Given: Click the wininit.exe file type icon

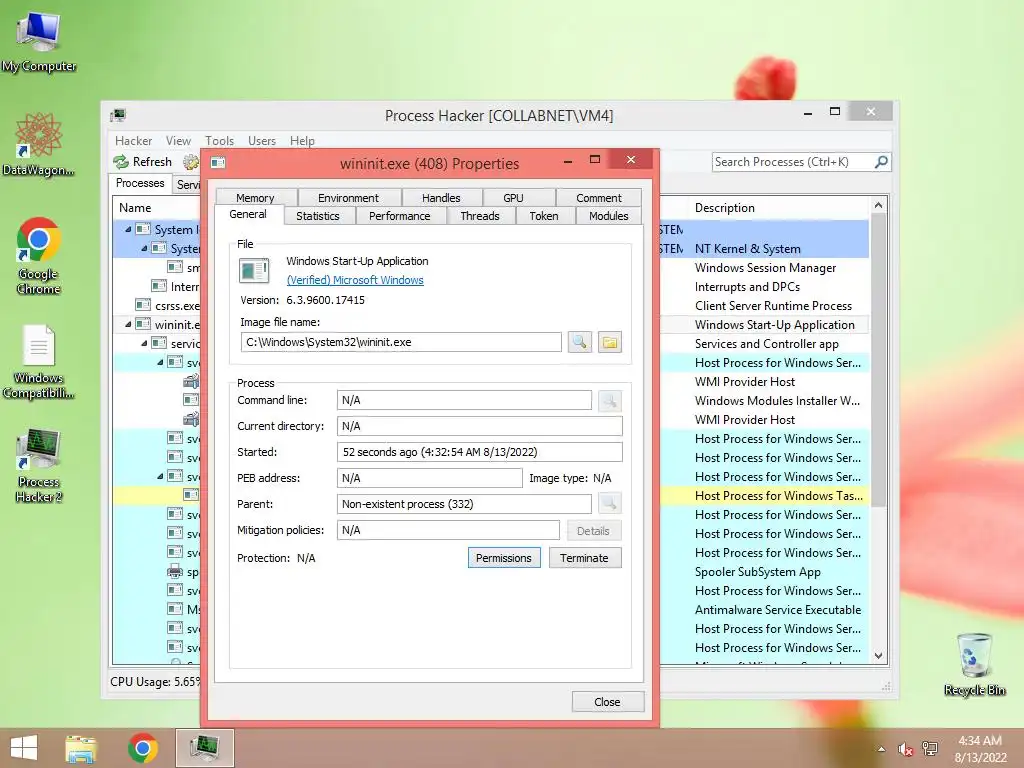Looking at the screenshot, I should pyautogui.click(x=254, y=270).
